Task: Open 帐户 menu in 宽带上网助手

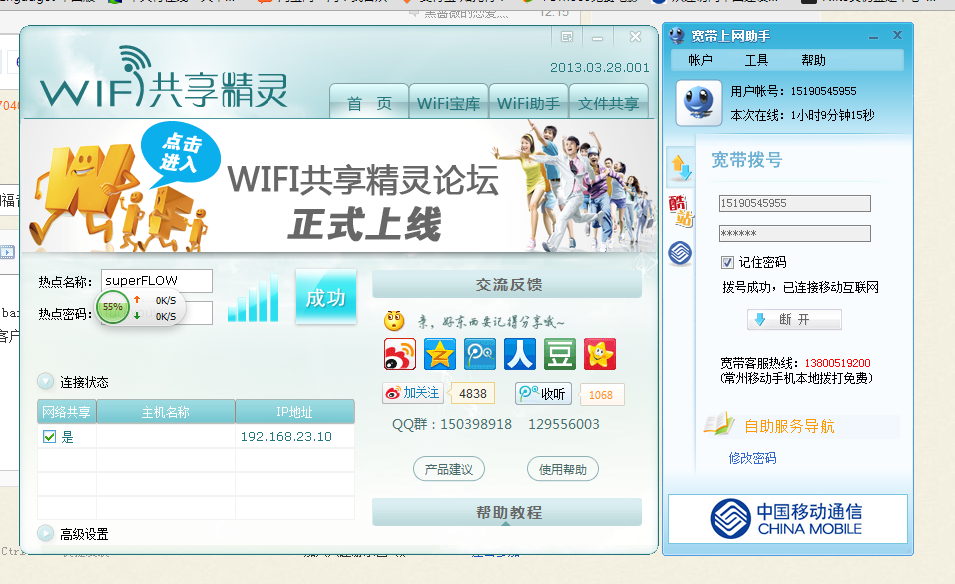Action: coord(700,60)
